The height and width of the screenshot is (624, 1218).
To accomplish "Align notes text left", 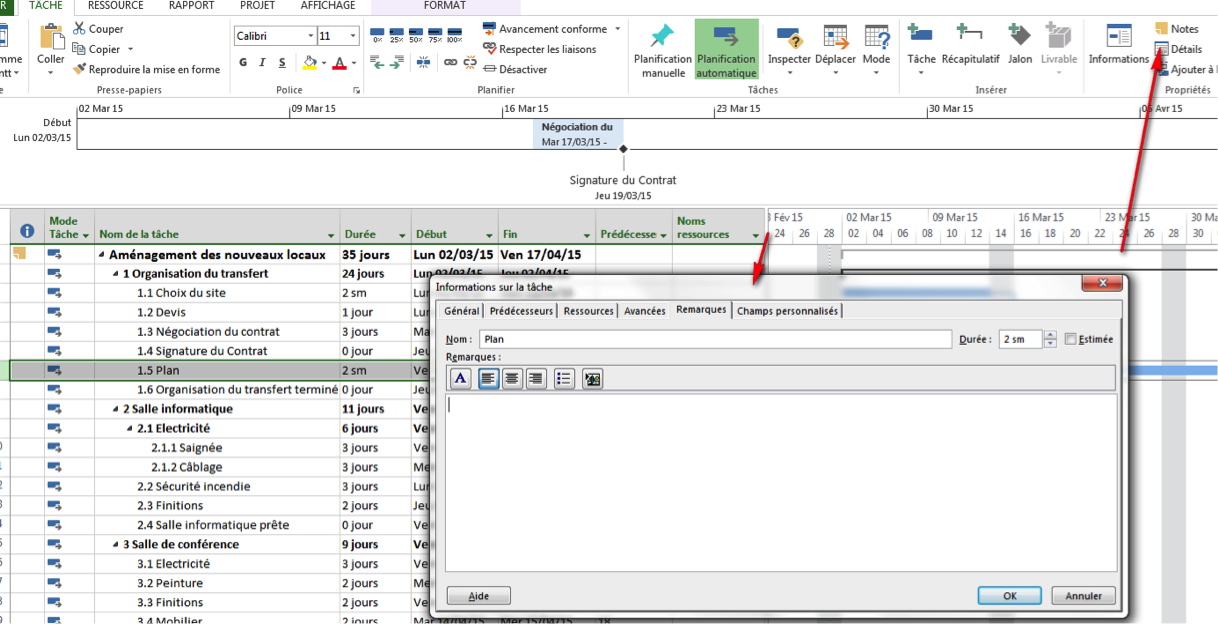I will 488,378.
